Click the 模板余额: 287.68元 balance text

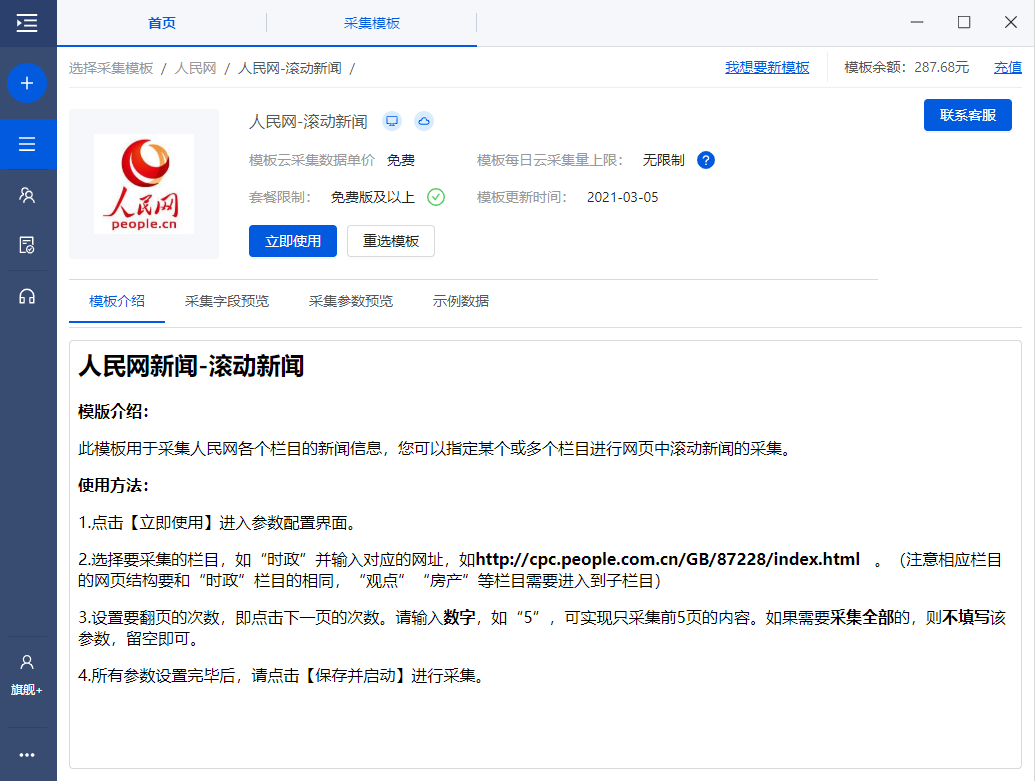point(907,67)
